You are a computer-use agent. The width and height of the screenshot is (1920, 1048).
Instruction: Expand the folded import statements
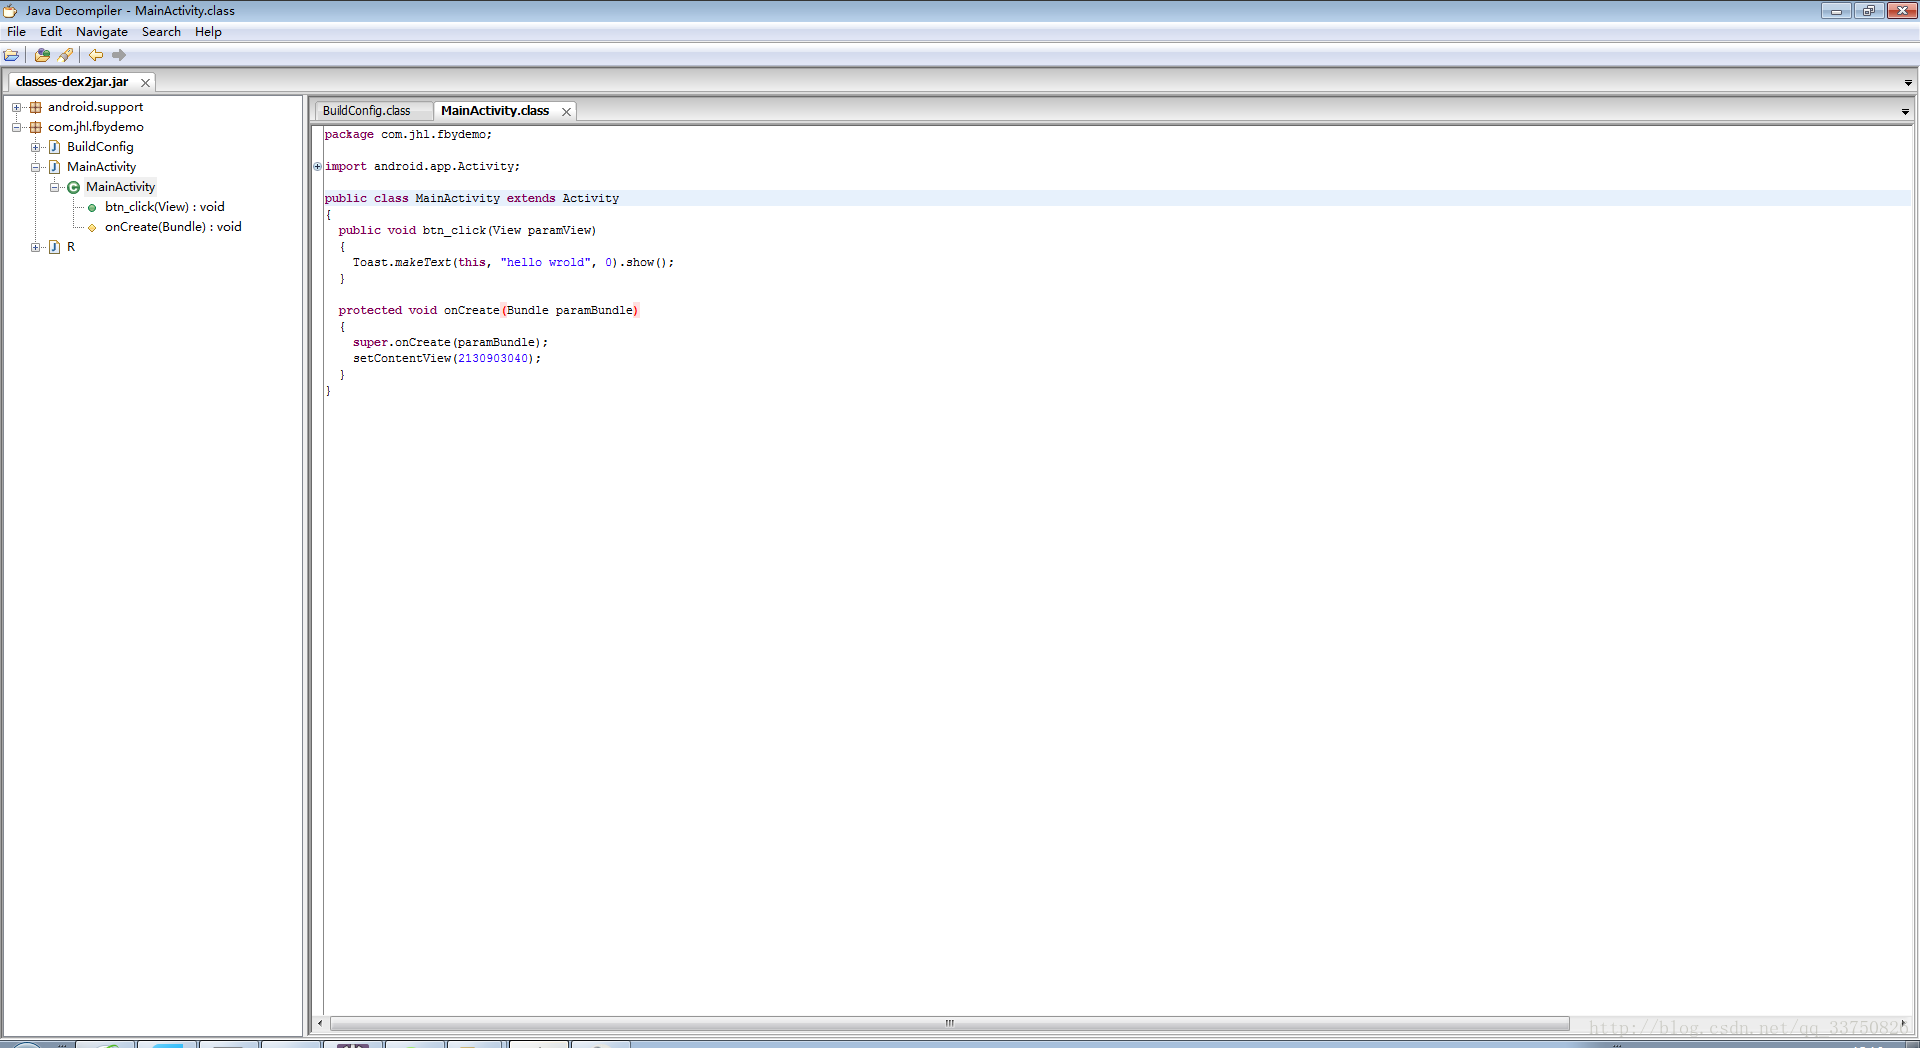tap(318, 167)
